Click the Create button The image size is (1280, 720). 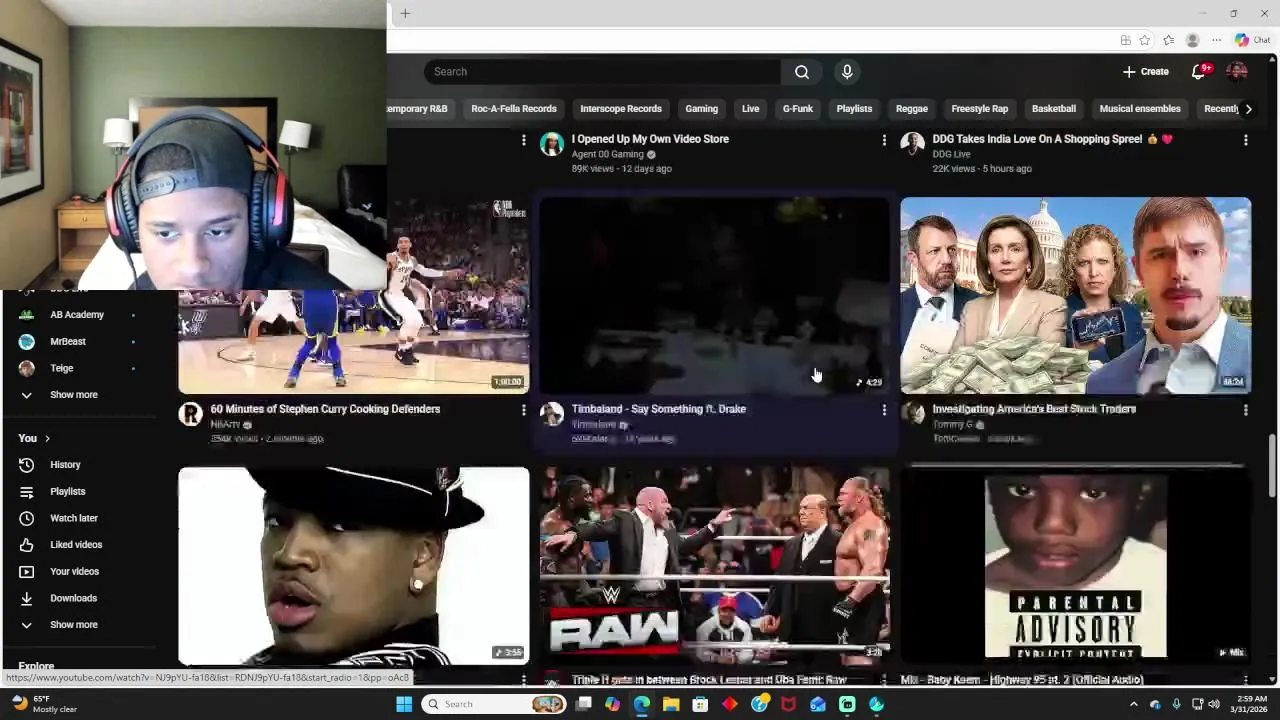(x=1146, y=72)
